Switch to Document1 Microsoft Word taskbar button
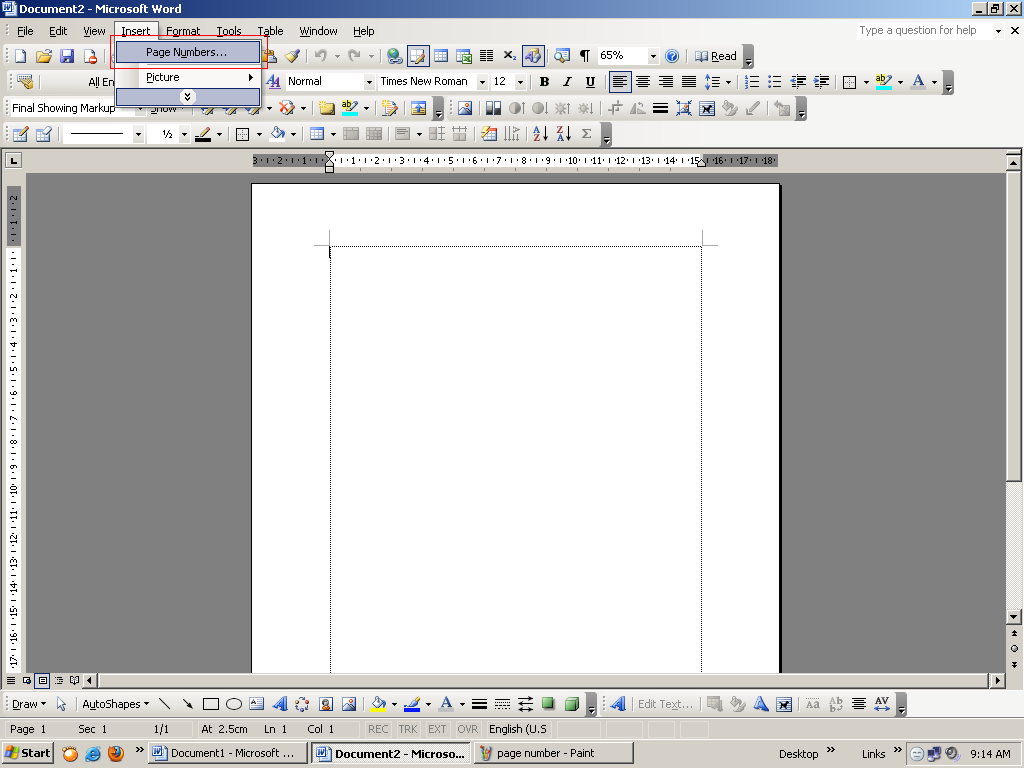 tap(228, 753)
